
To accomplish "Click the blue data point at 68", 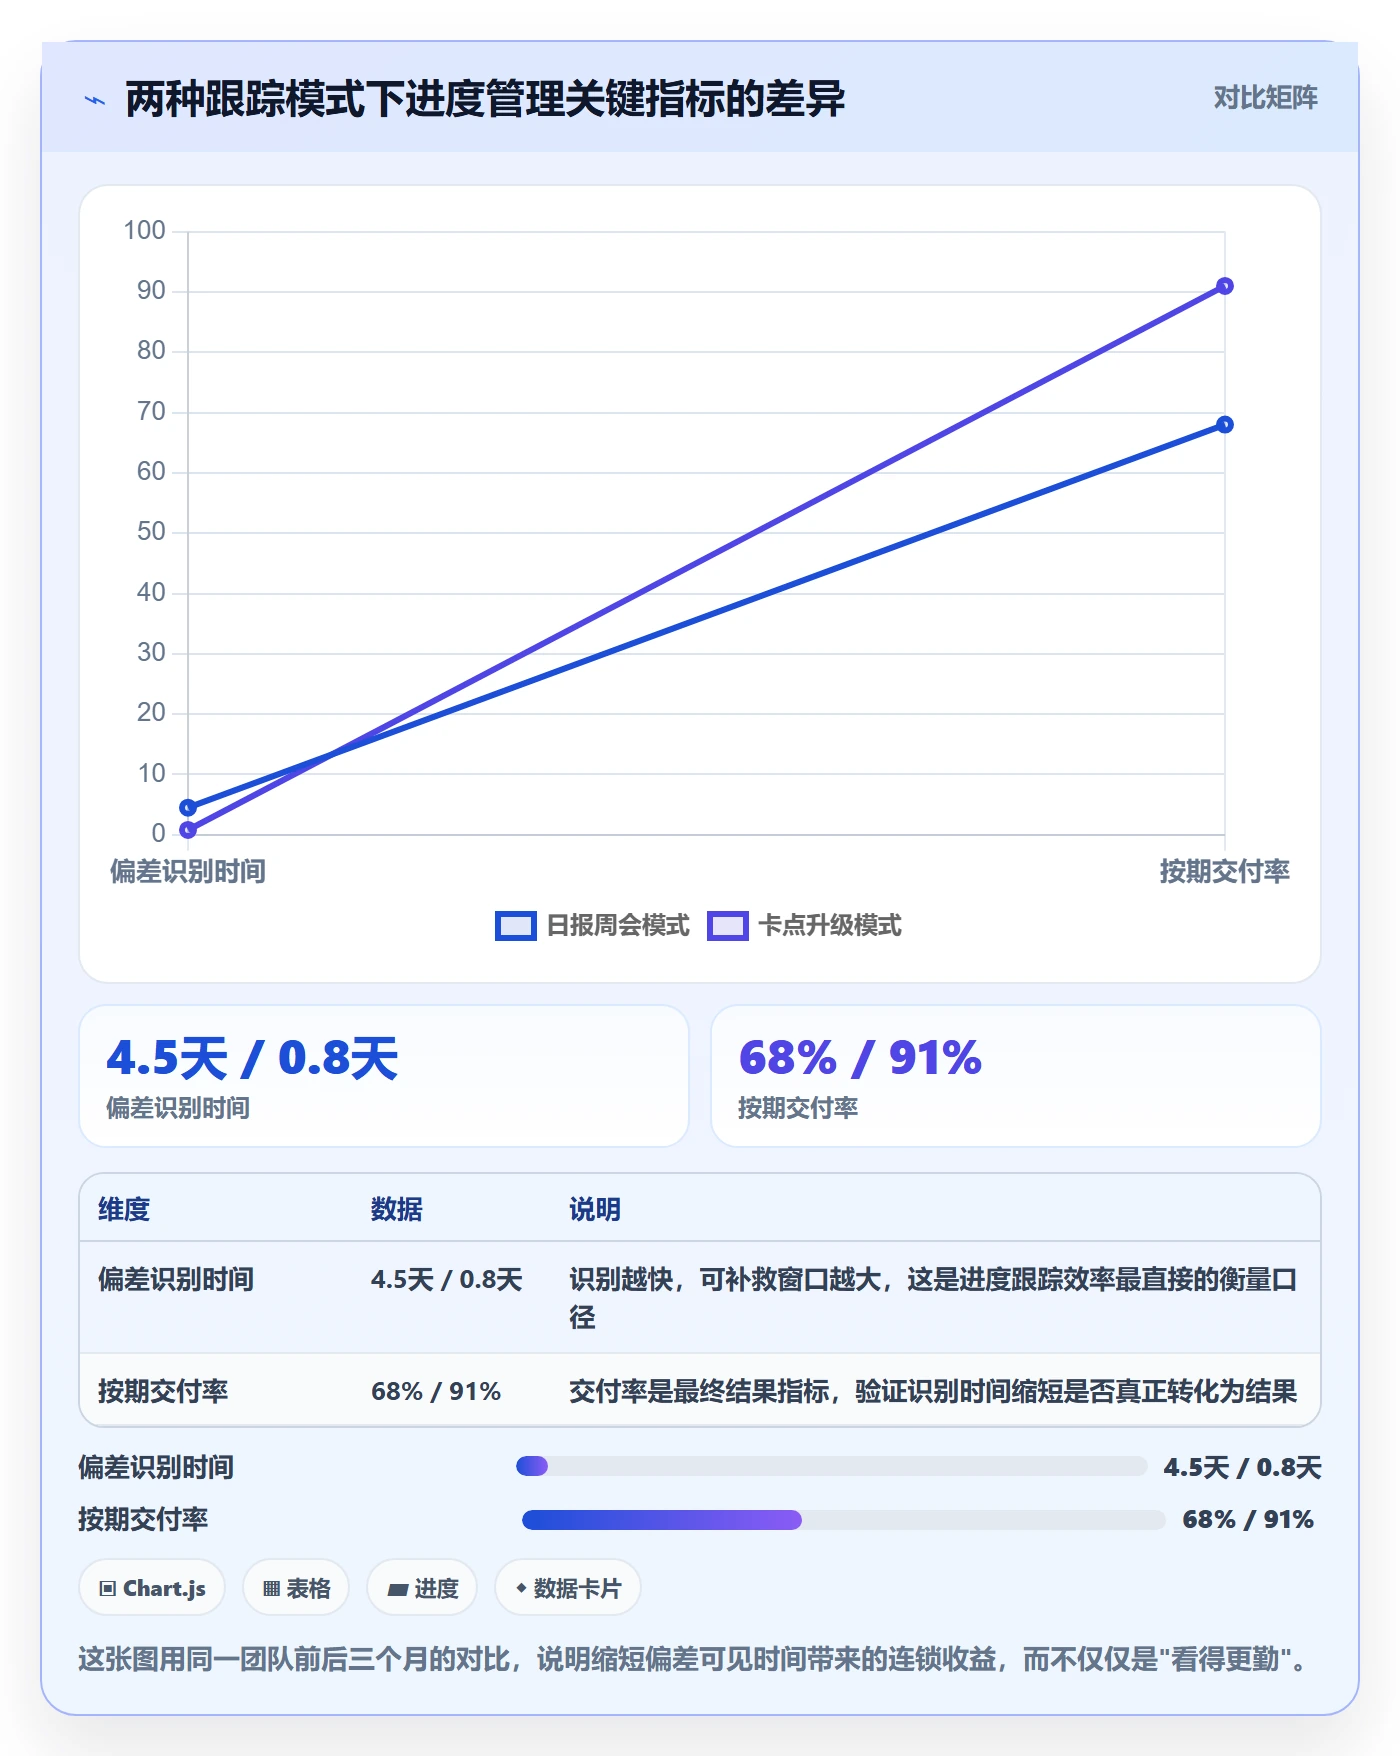I will (1224, 425).
